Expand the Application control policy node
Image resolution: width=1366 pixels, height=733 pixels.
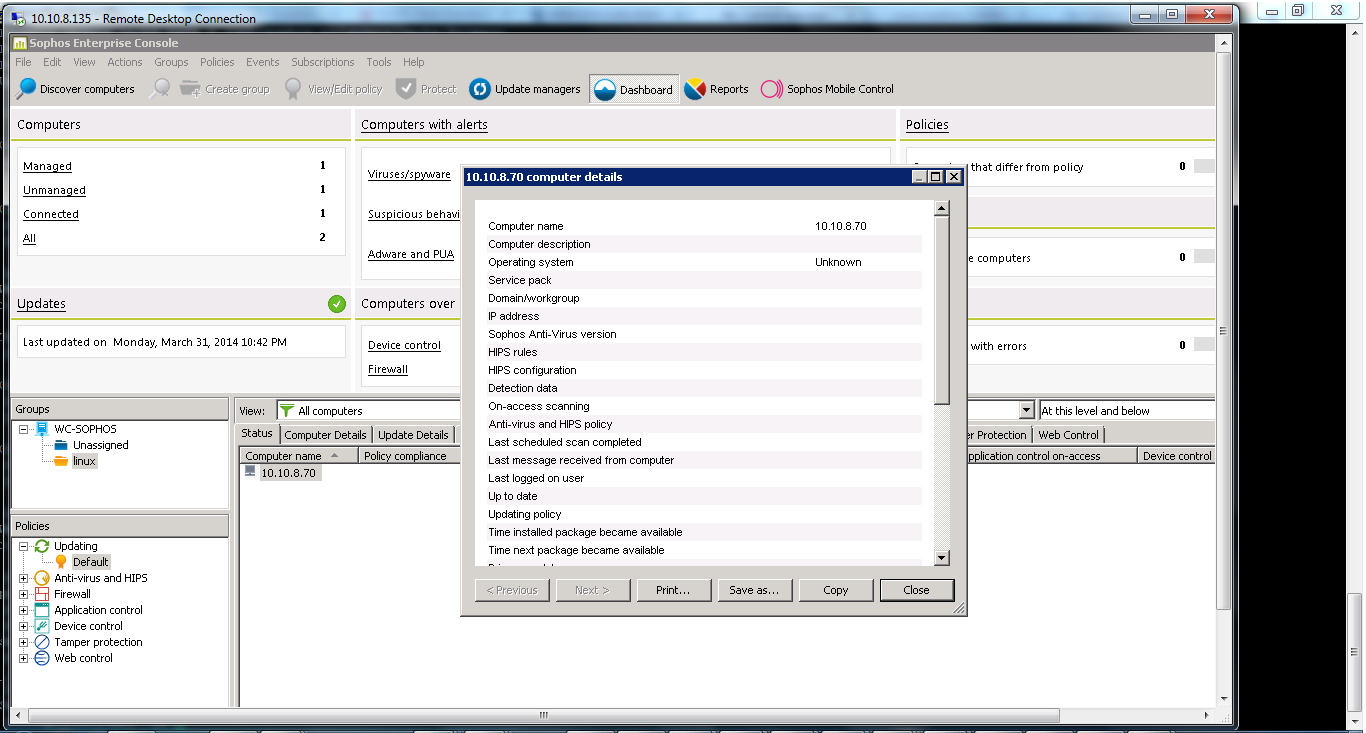24,610
